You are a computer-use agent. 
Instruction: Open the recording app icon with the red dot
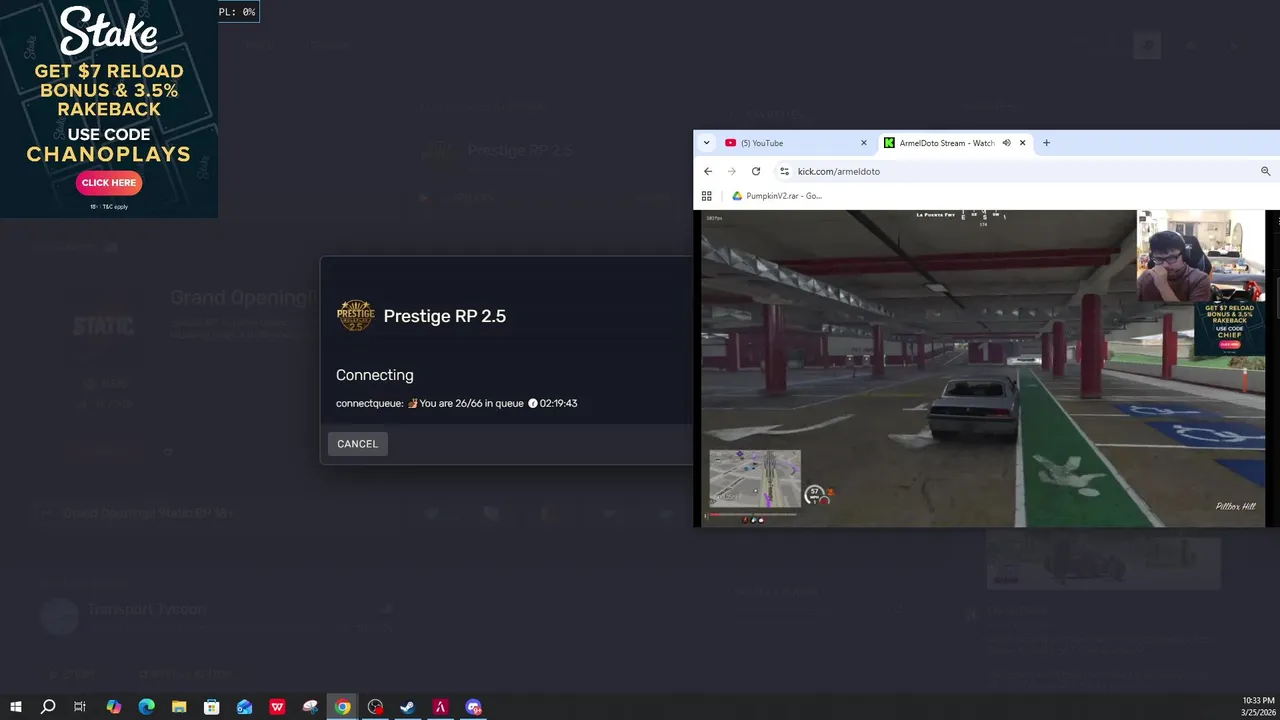(375, 707)
